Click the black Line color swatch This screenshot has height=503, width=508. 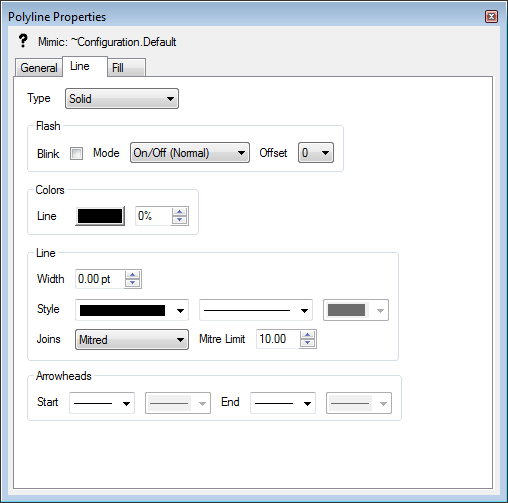click(x=100, y=216)
